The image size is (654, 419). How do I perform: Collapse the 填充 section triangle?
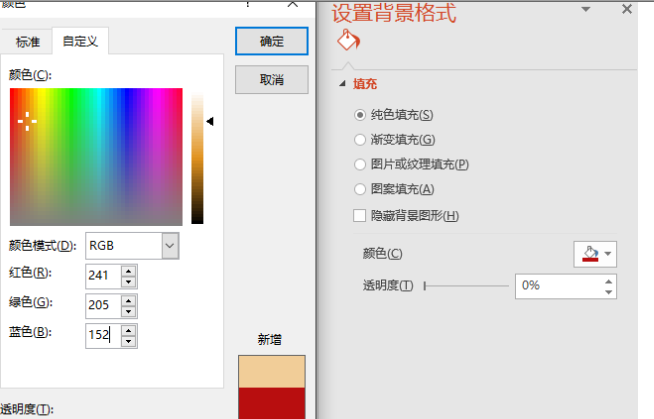343,84
